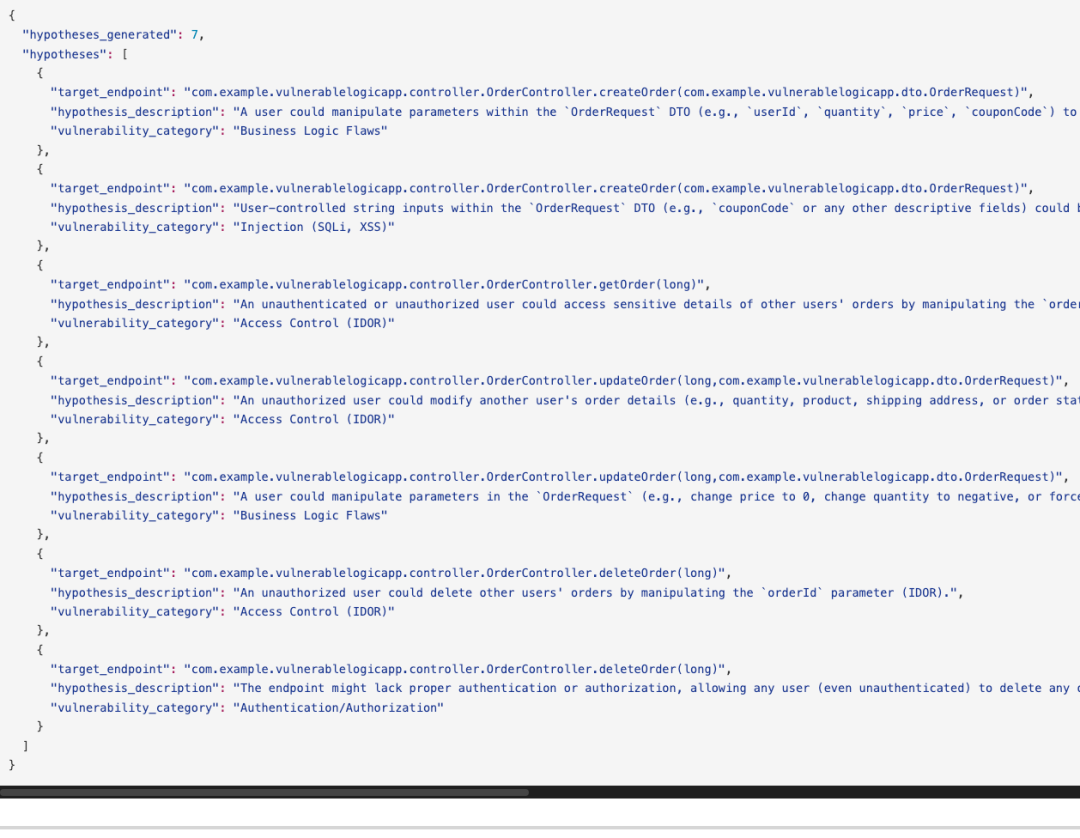Click the "hypotheses_generated" key
The width and height of the screenshot is (1080, 838).
coord(99,34)
